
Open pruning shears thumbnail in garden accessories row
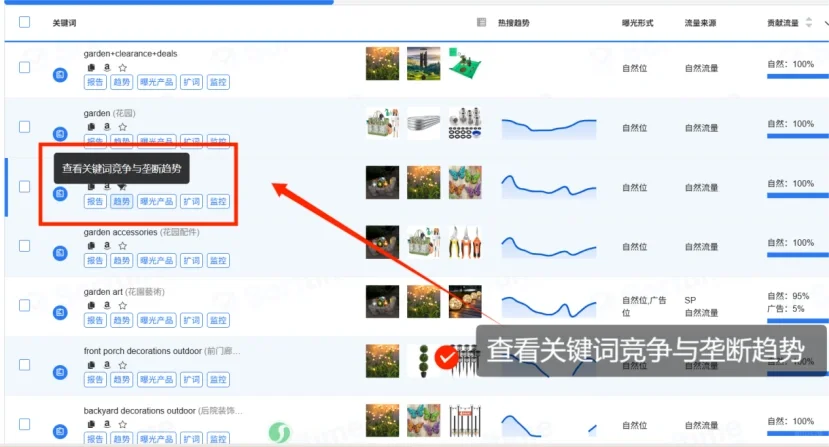pyautogui.click(x=465, y=242)
